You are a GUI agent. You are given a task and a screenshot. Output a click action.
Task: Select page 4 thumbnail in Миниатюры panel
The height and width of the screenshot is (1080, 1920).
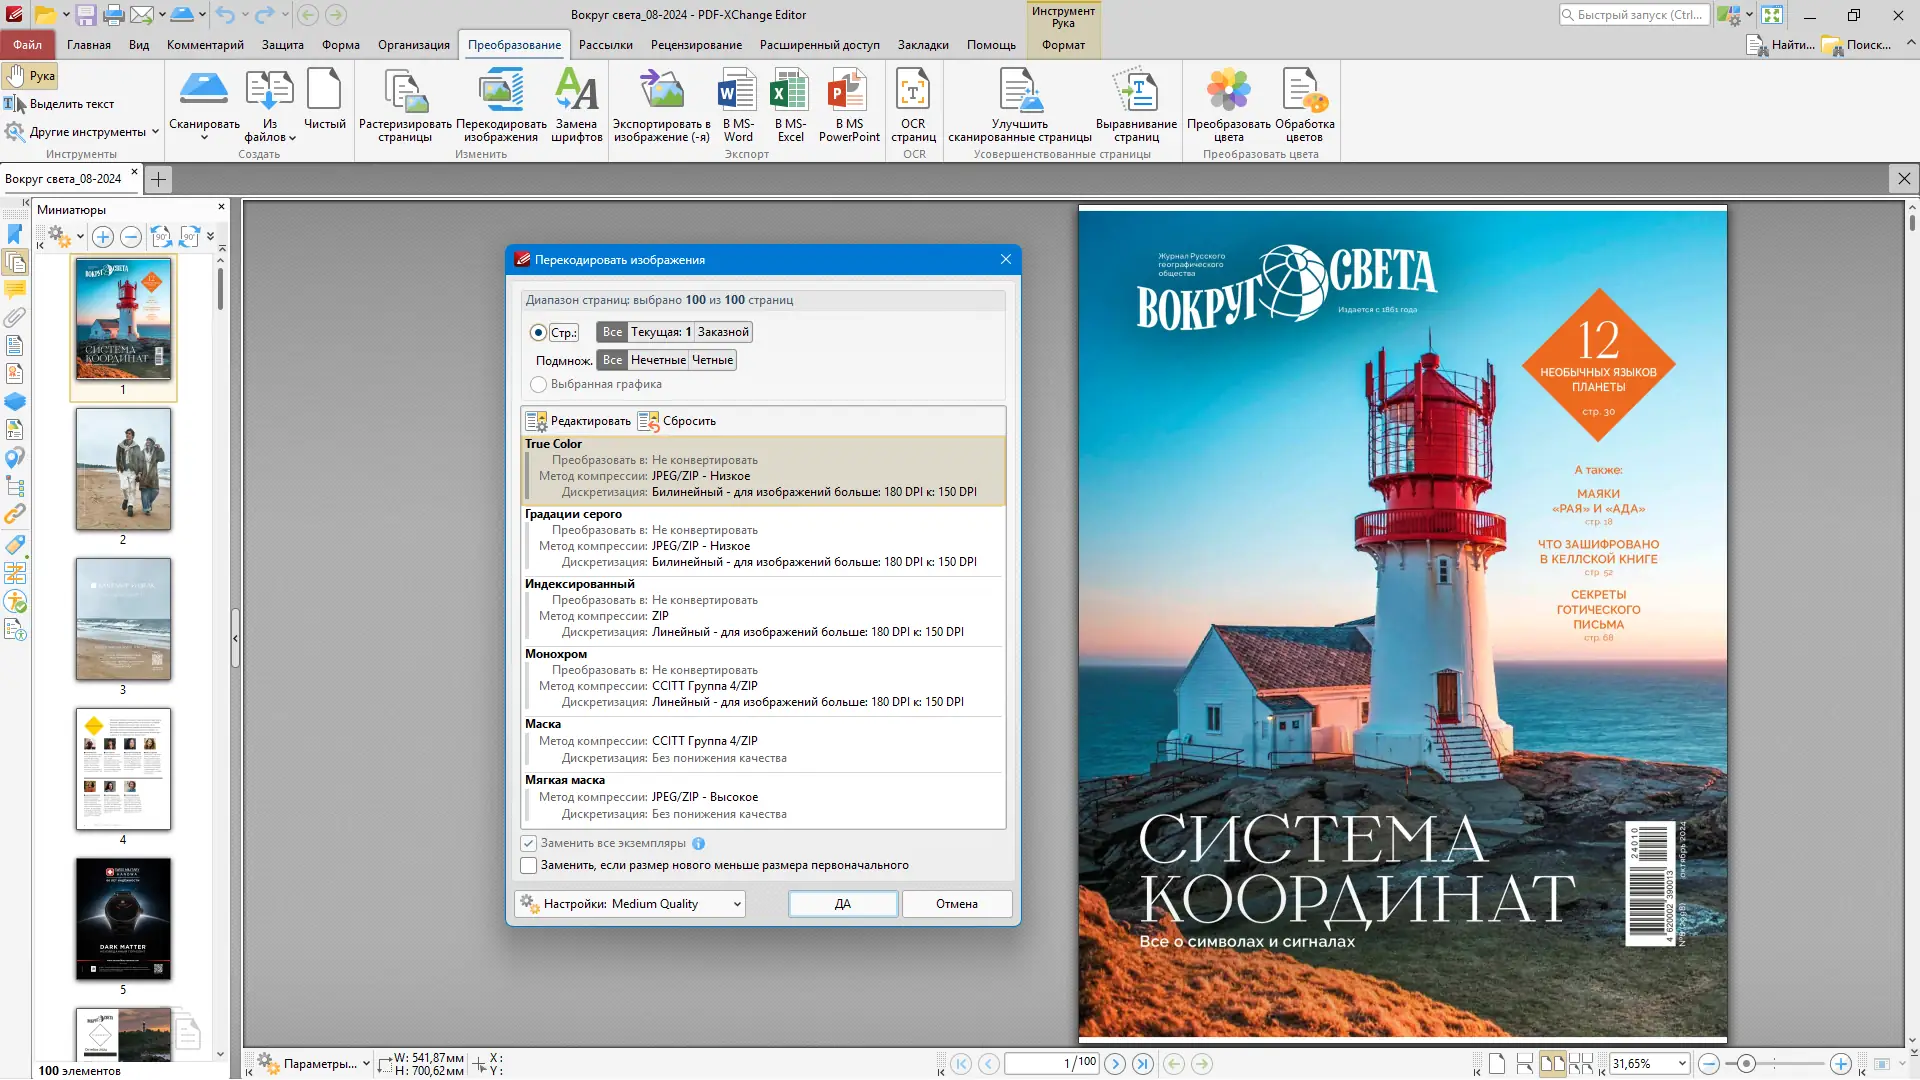coord(123,769)
